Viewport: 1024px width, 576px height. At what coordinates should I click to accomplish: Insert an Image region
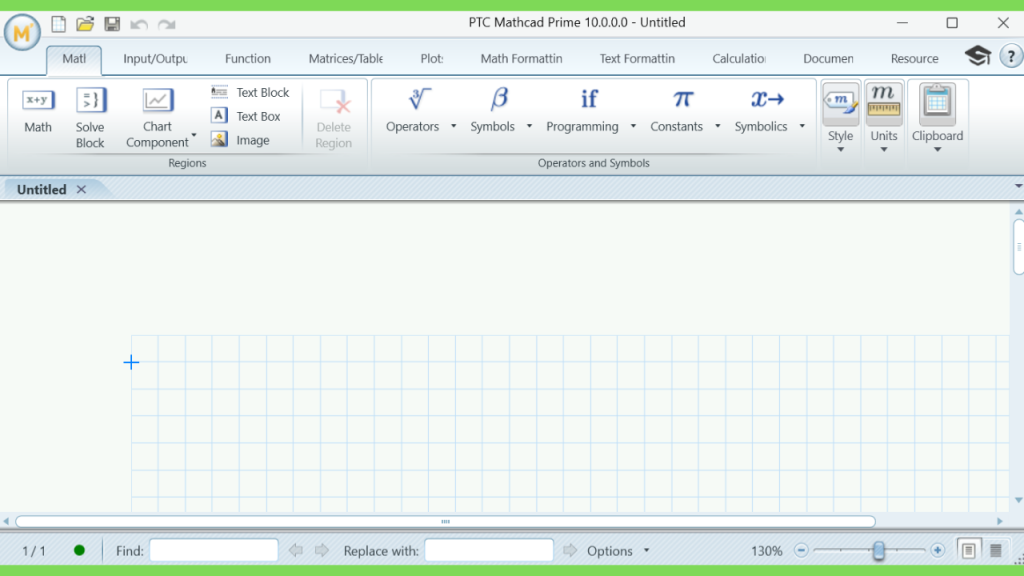click(240, 140)
